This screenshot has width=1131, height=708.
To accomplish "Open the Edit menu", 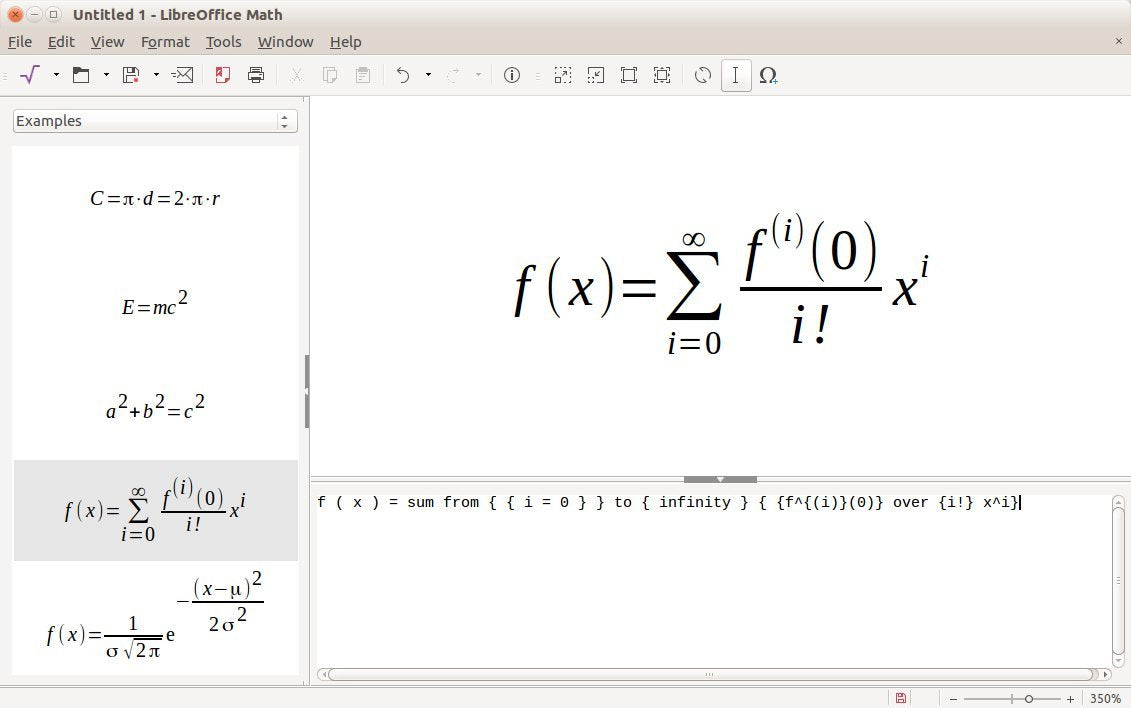I will point(61,42).
